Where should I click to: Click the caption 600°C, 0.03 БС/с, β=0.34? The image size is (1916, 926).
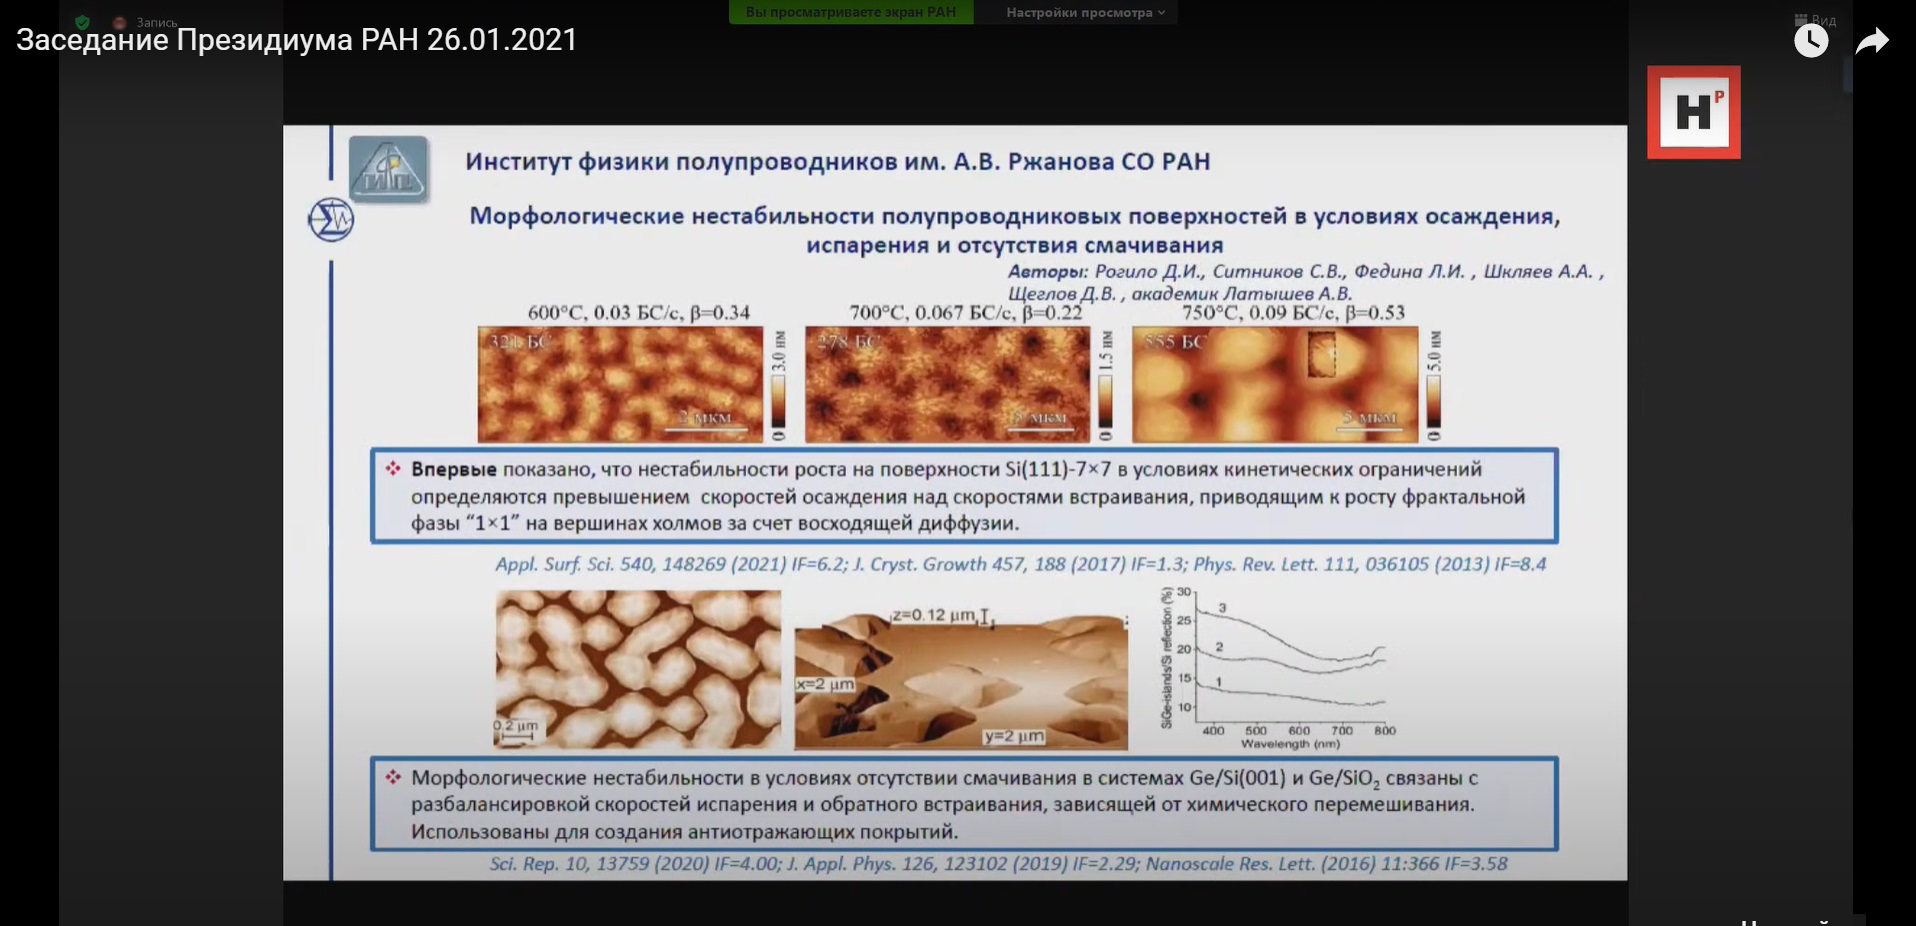coord(639,313)
